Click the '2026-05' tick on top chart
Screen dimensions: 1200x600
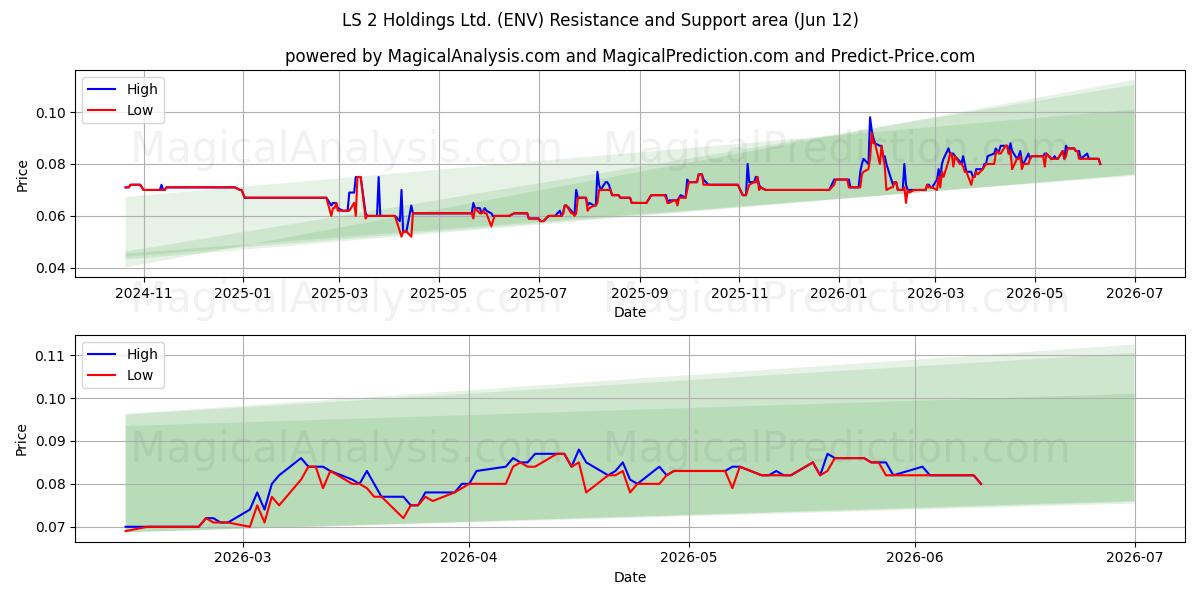click(1034, 293)
